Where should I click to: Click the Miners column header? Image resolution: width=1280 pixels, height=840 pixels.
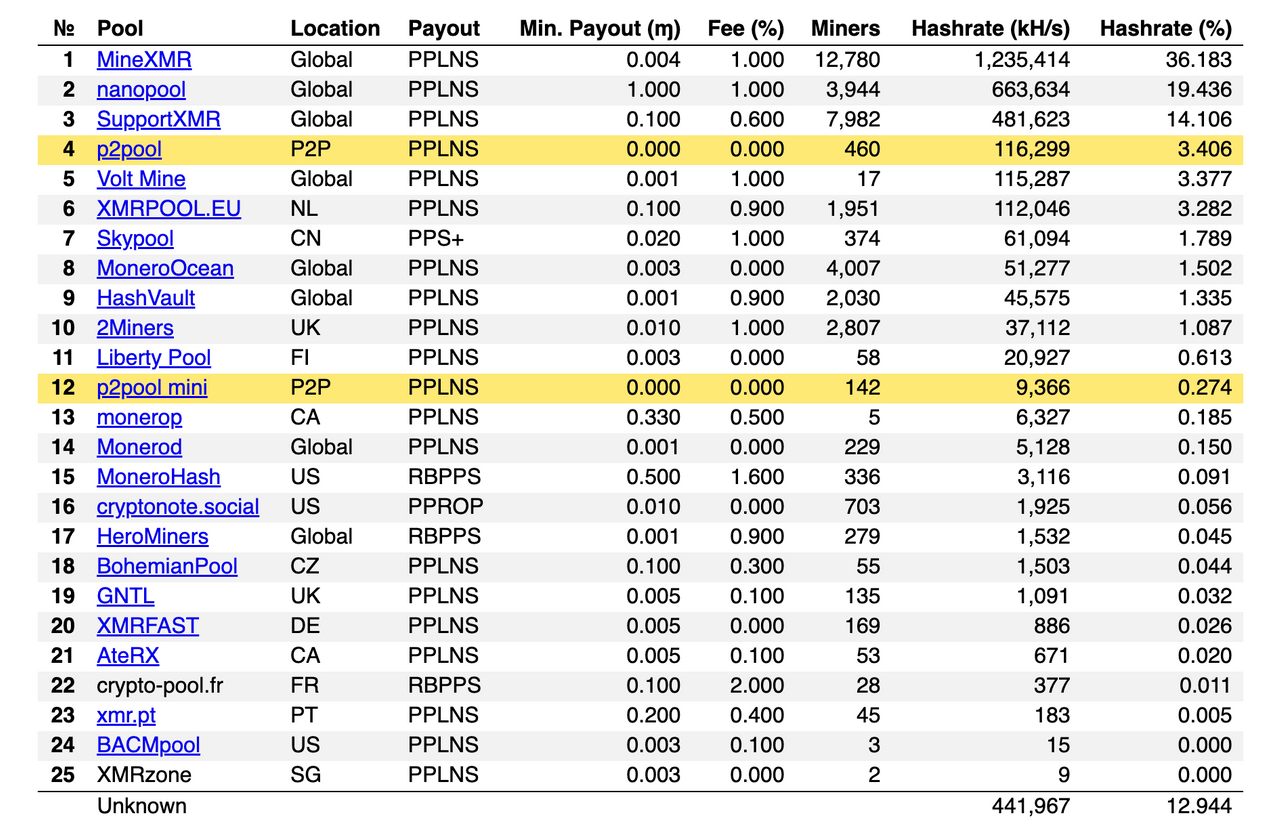point(846,29)
